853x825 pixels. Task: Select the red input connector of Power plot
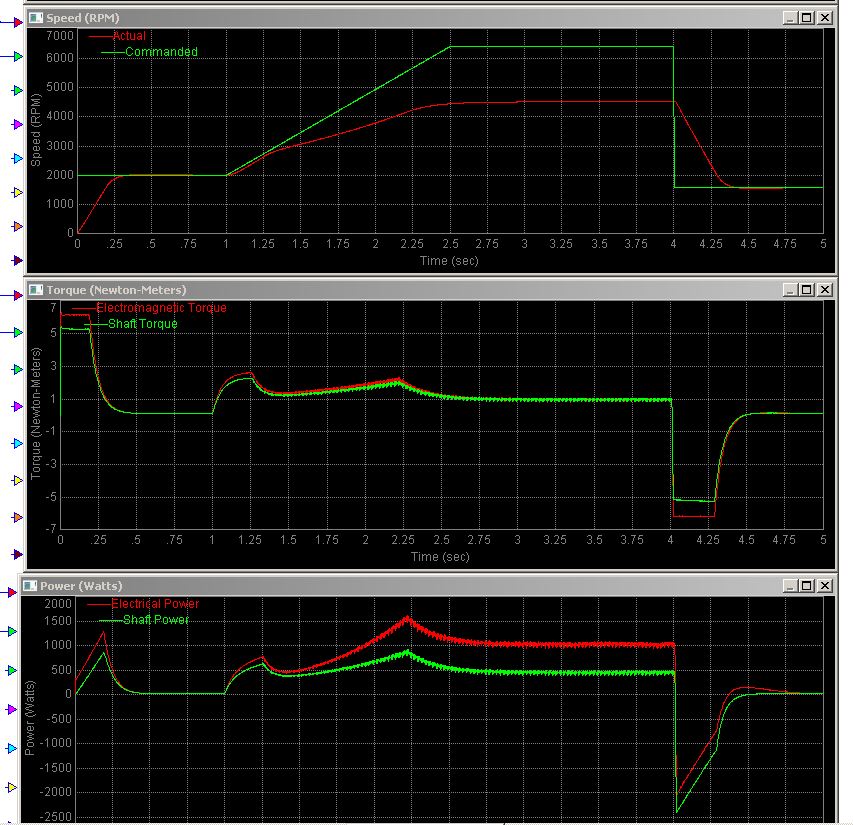12,592
